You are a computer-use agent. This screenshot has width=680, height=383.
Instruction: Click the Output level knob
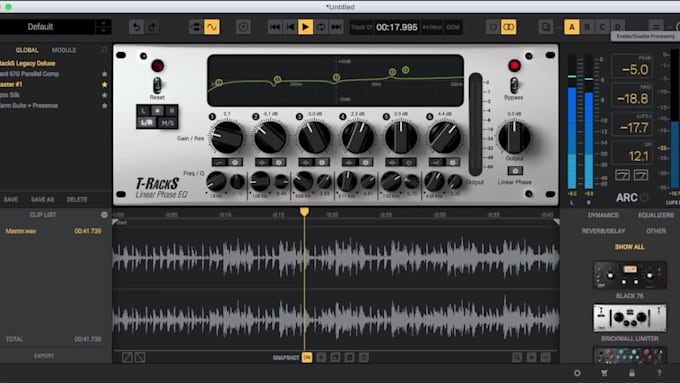(514, 137)
